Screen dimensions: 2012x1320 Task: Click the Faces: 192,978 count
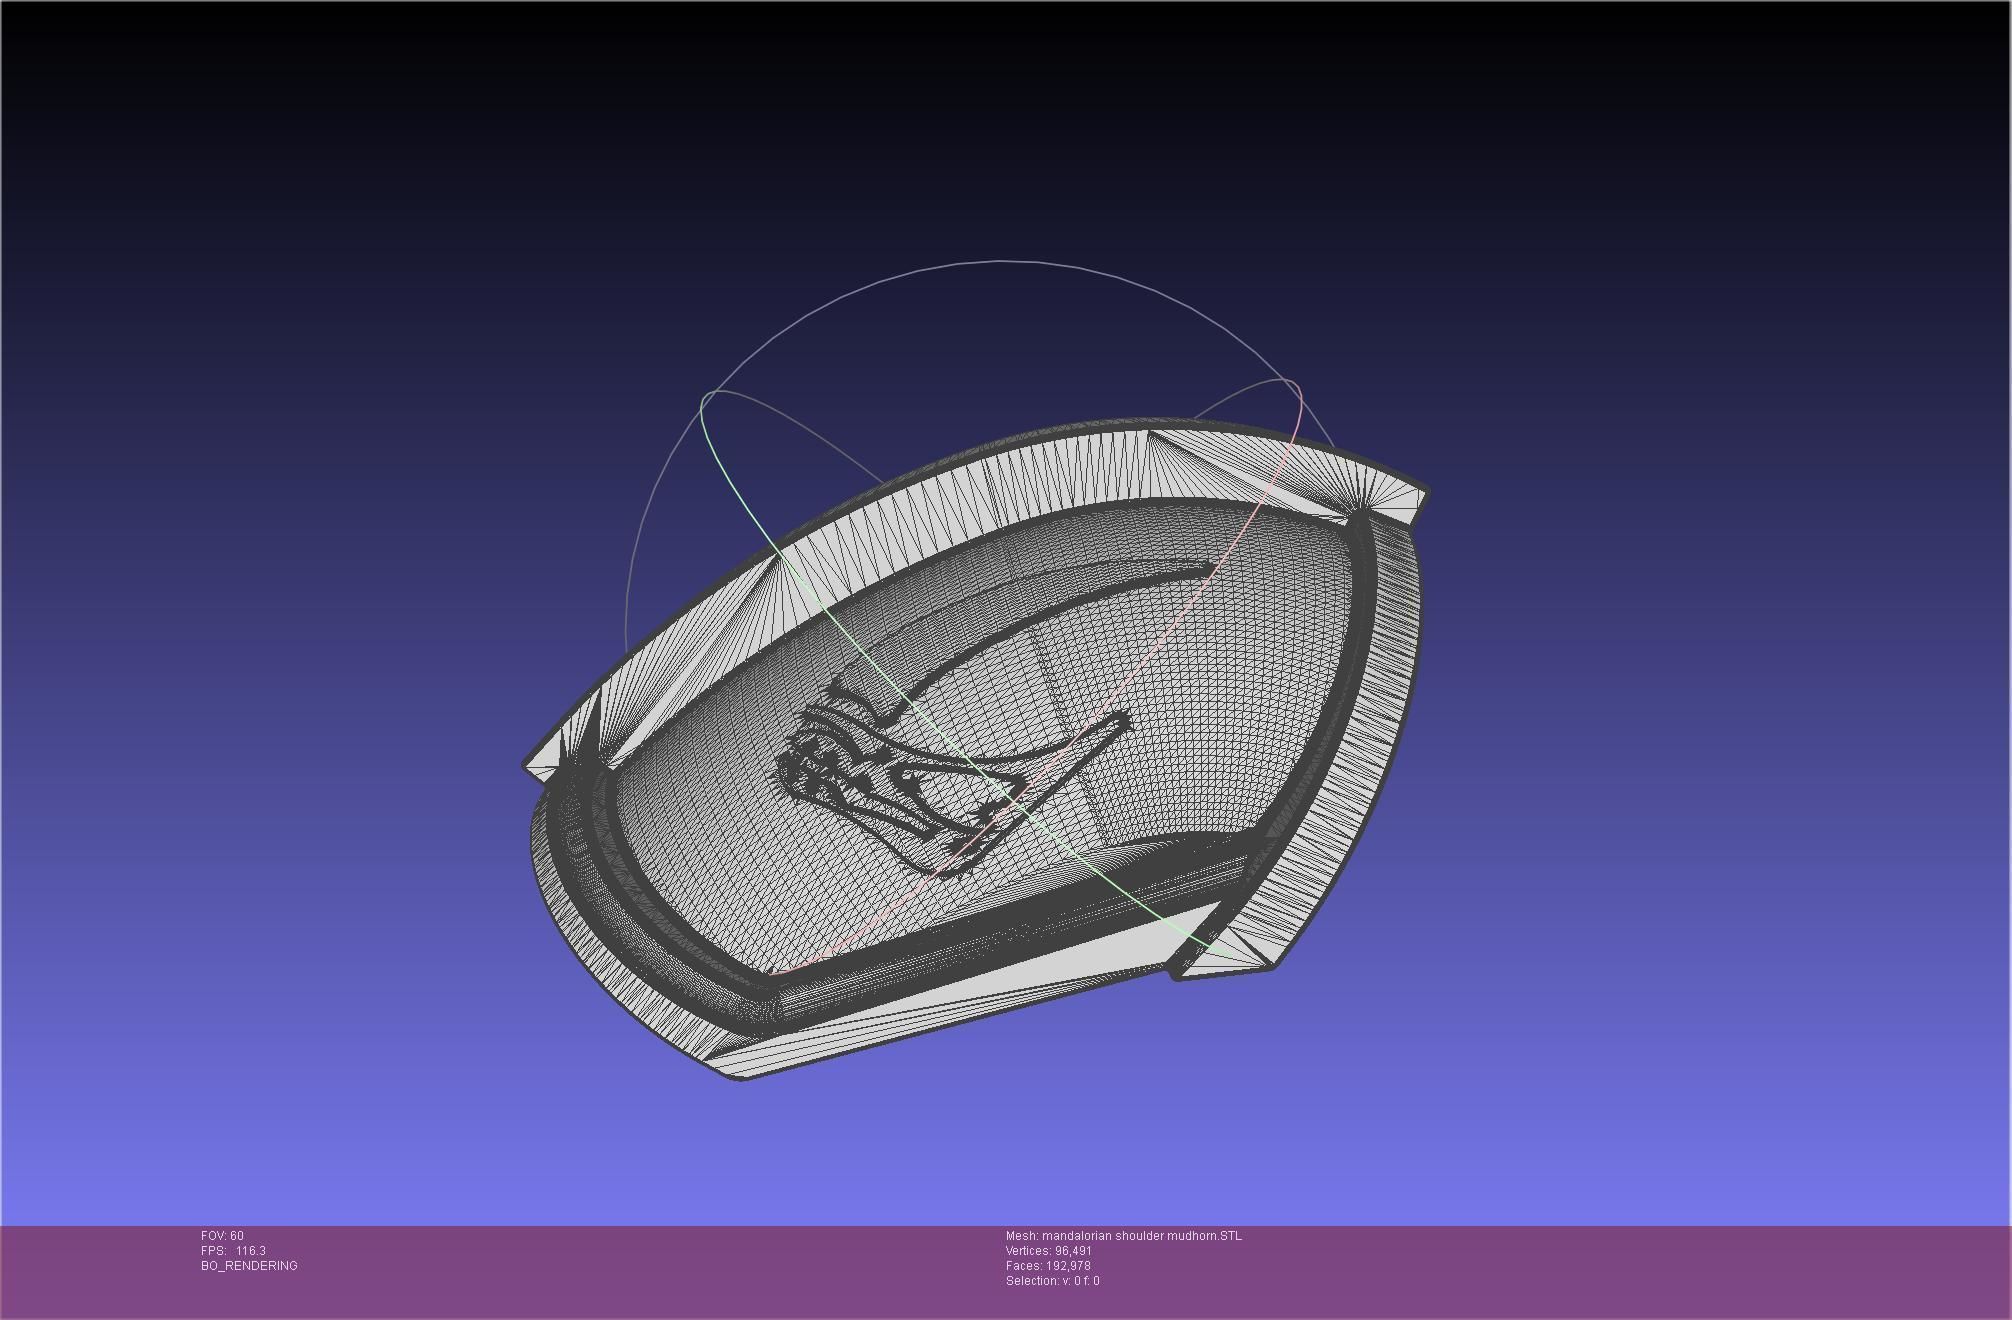(1048, 1266)
